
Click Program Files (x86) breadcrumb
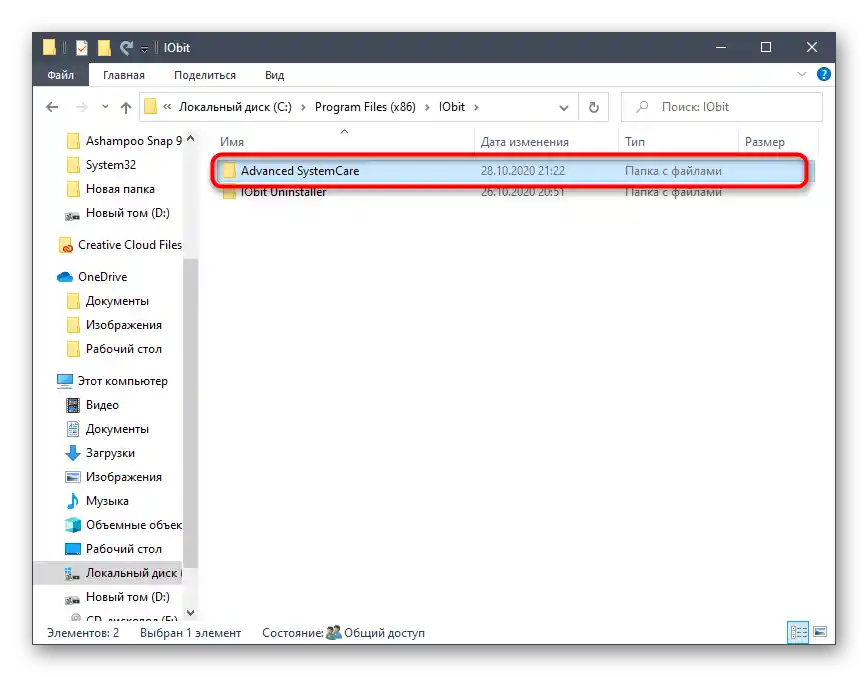[365, 107]
